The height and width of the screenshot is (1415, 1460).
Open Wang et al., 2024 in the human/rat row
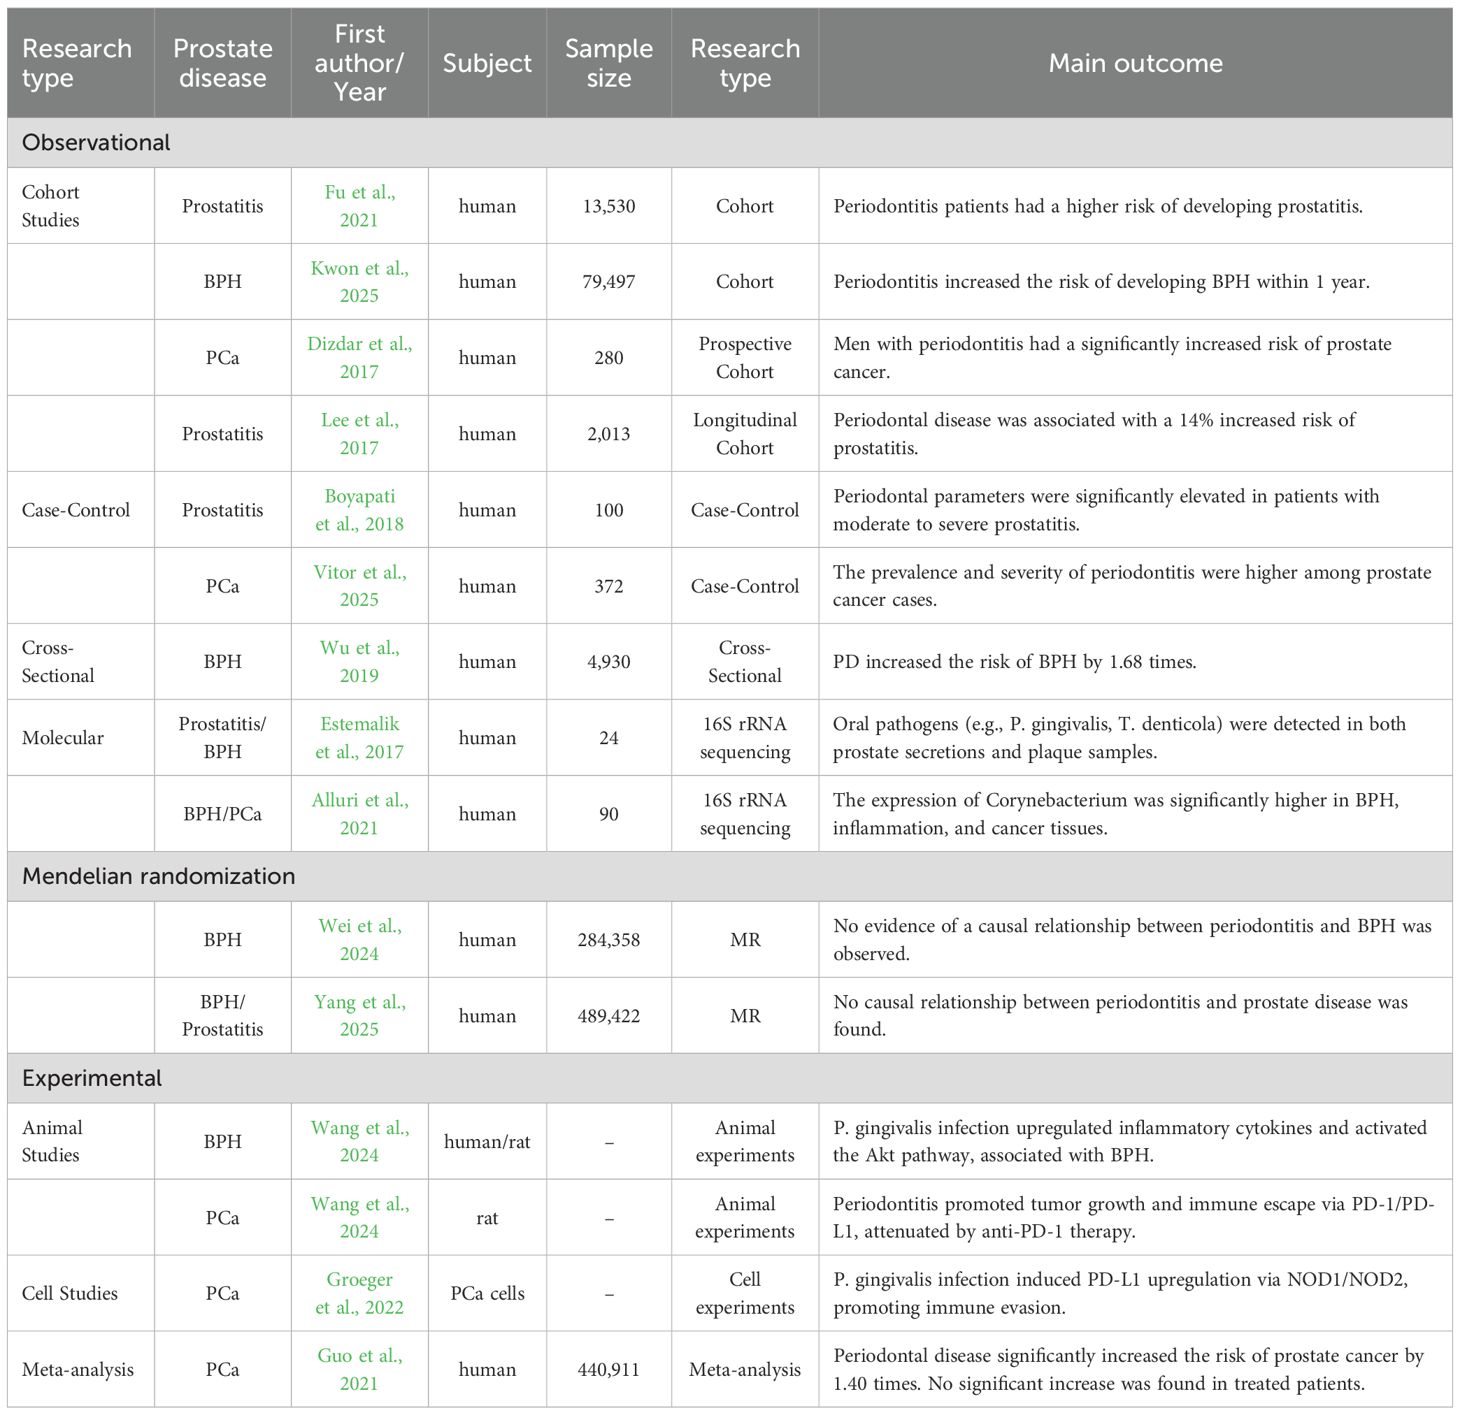pos(359,1141)
